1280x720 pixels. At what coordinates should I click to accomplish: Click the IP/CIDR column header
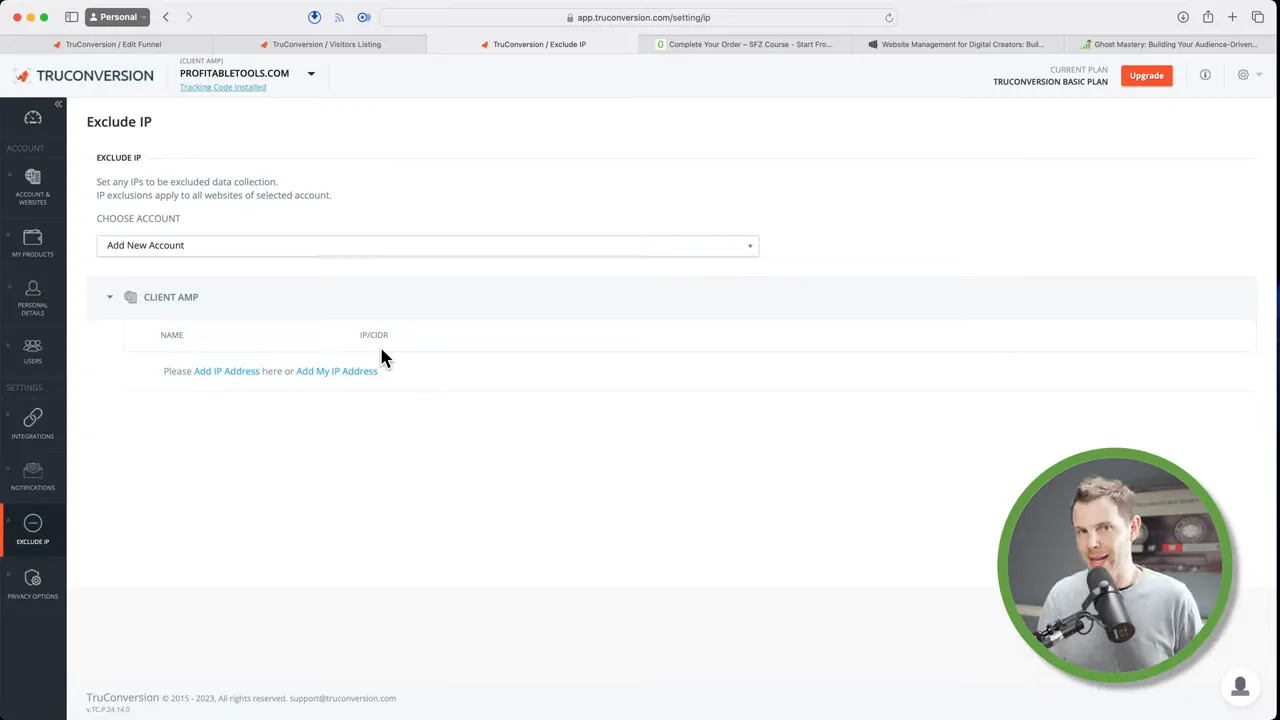374,335
